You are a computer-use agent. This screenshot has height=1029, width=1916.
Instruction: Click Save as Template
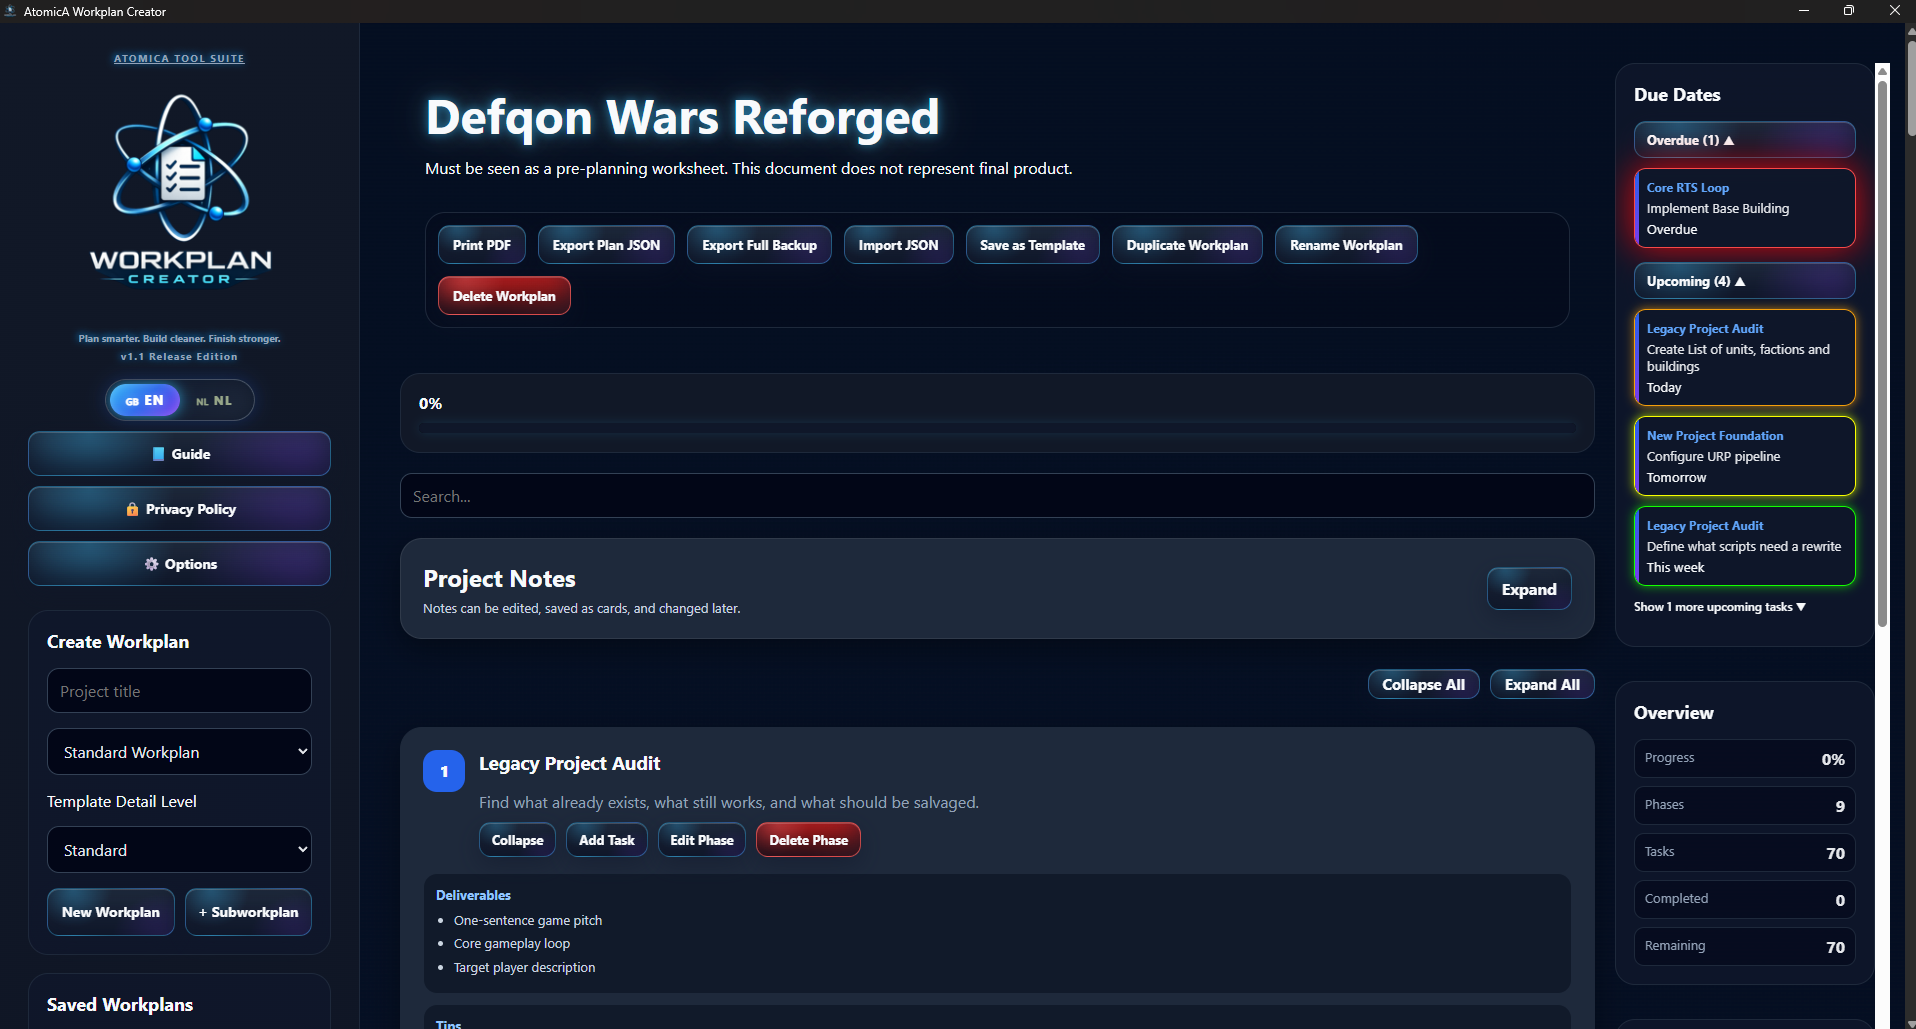[1032, 245]
